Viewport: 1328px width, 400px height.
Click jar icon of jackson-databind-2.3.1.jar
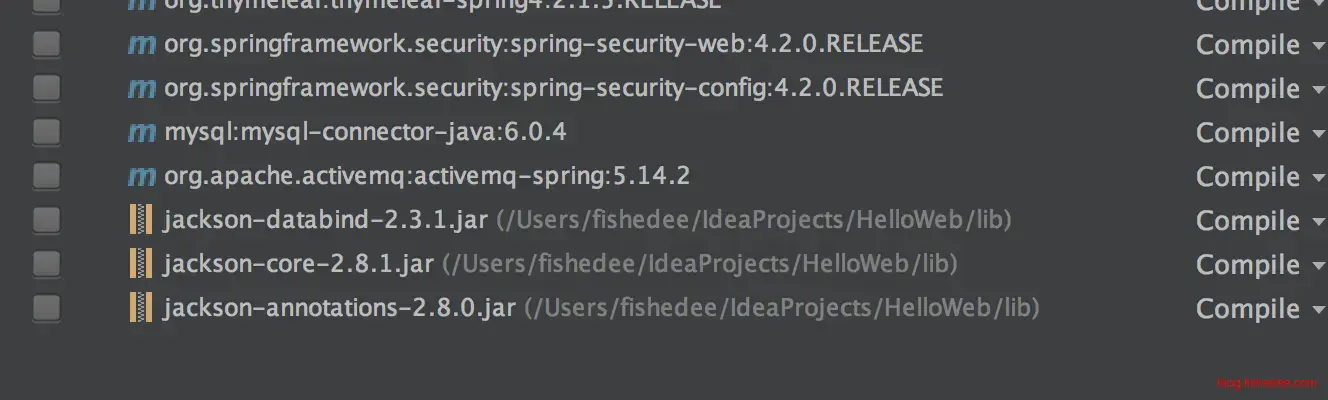pyautogui.click(x=141, y=221)
